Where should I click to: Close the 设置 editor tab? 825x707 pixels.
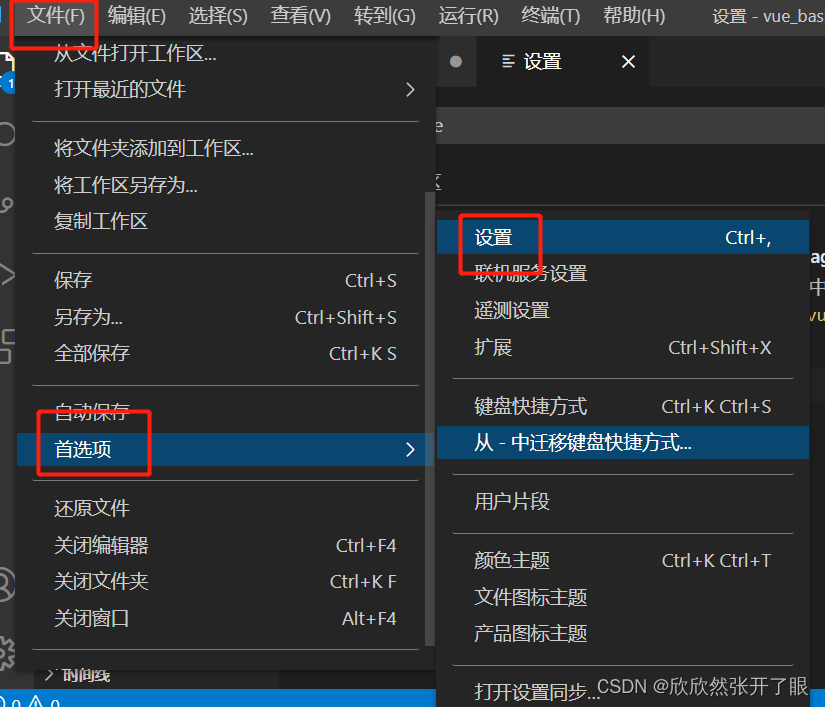[628, 61]
